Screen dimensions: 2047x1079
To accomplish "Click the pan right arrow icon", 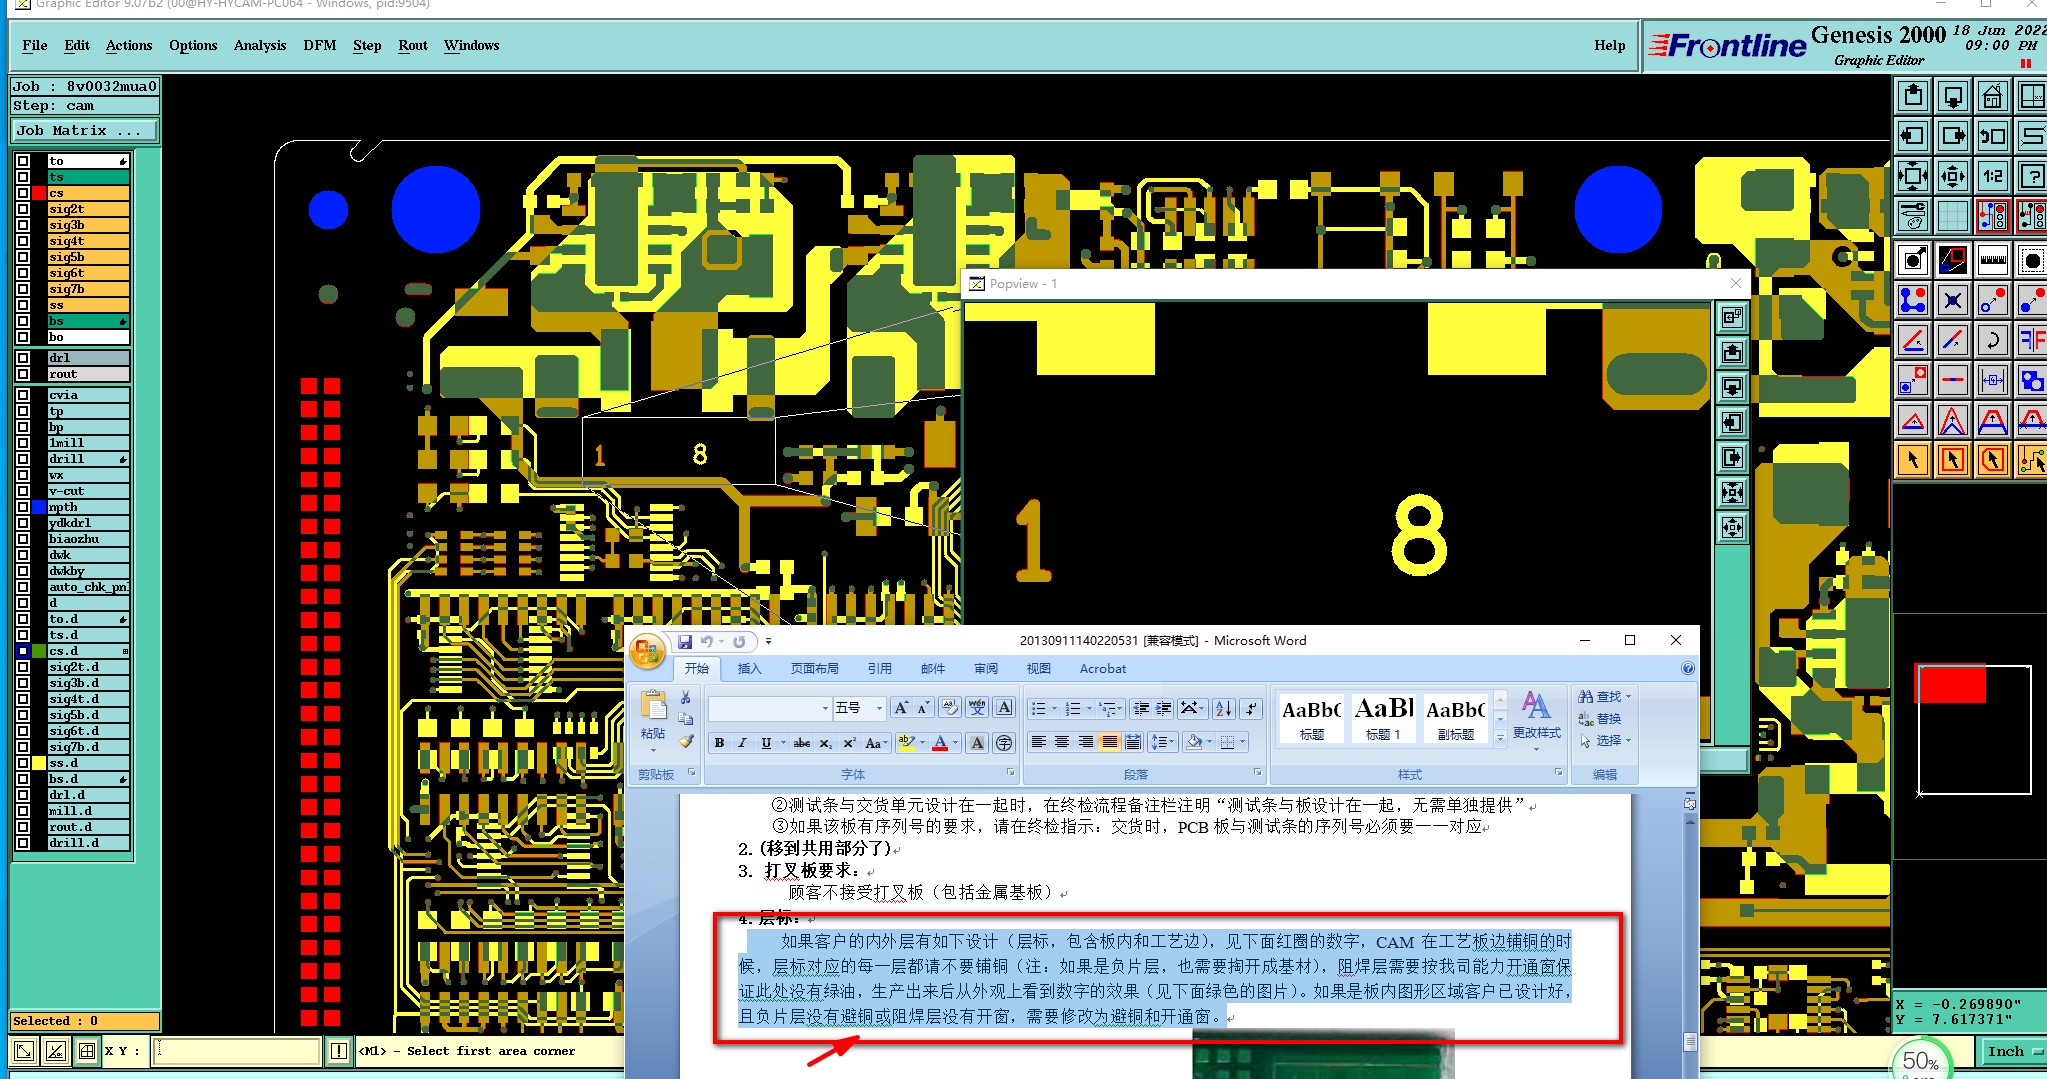I will tap(1952, 136).
